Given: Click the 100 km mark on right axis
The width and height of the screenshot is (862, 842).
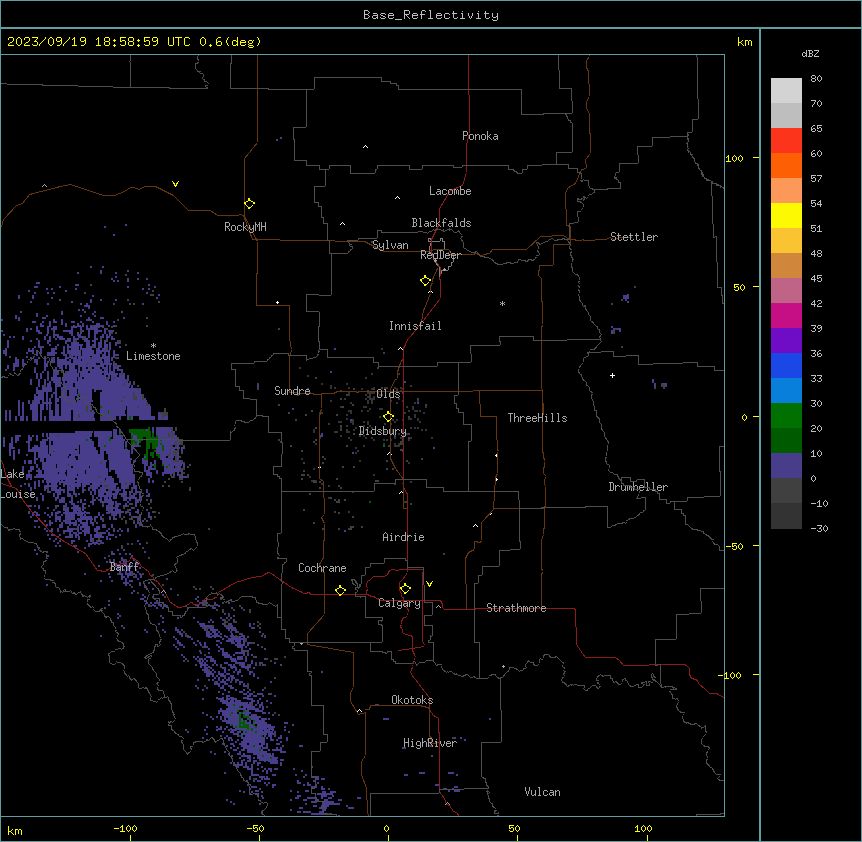Looking at the screenshot, I should point(734,158).
